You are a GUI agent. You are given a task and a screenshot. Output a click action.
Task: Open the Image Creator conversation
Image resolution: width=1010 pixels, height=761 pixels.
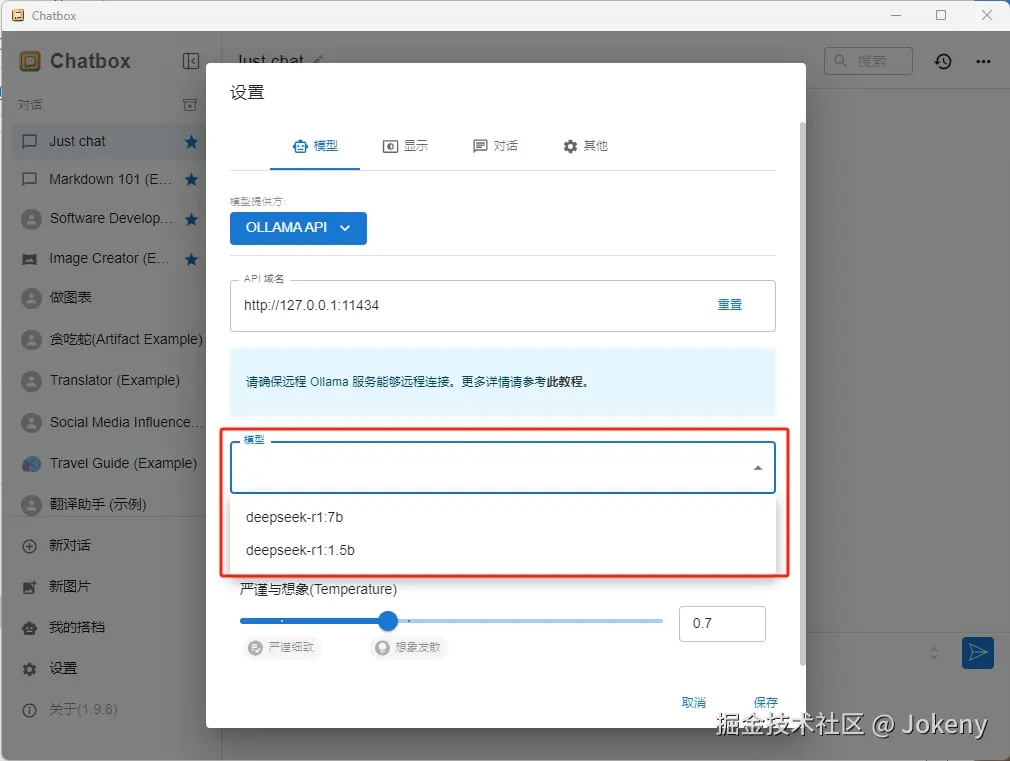pos(110,258)
